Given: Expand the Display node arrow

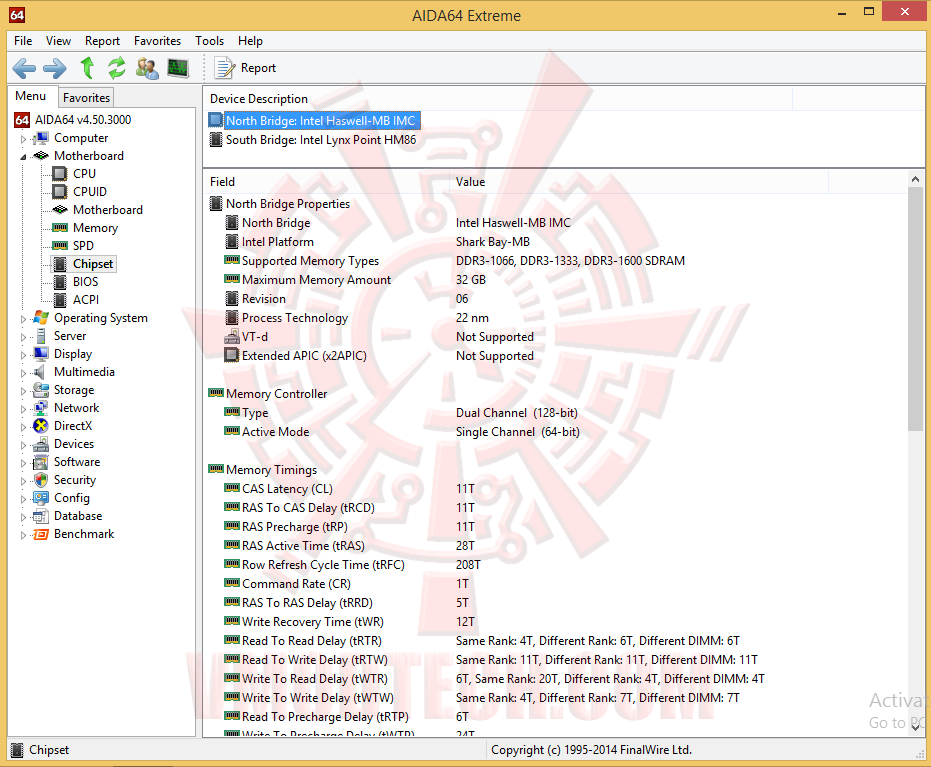Looking at the screenshot, I should click(23, 355).
